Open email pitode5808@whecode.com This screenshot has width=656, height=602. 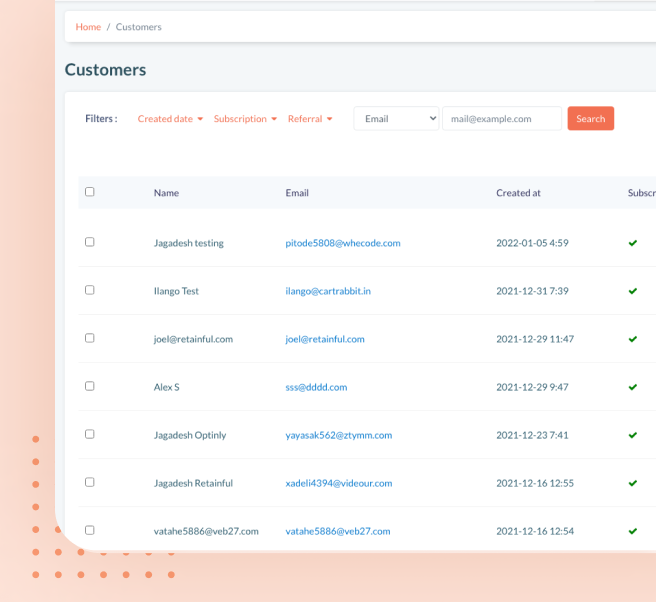pyautogui.click(x=343, y=243)
